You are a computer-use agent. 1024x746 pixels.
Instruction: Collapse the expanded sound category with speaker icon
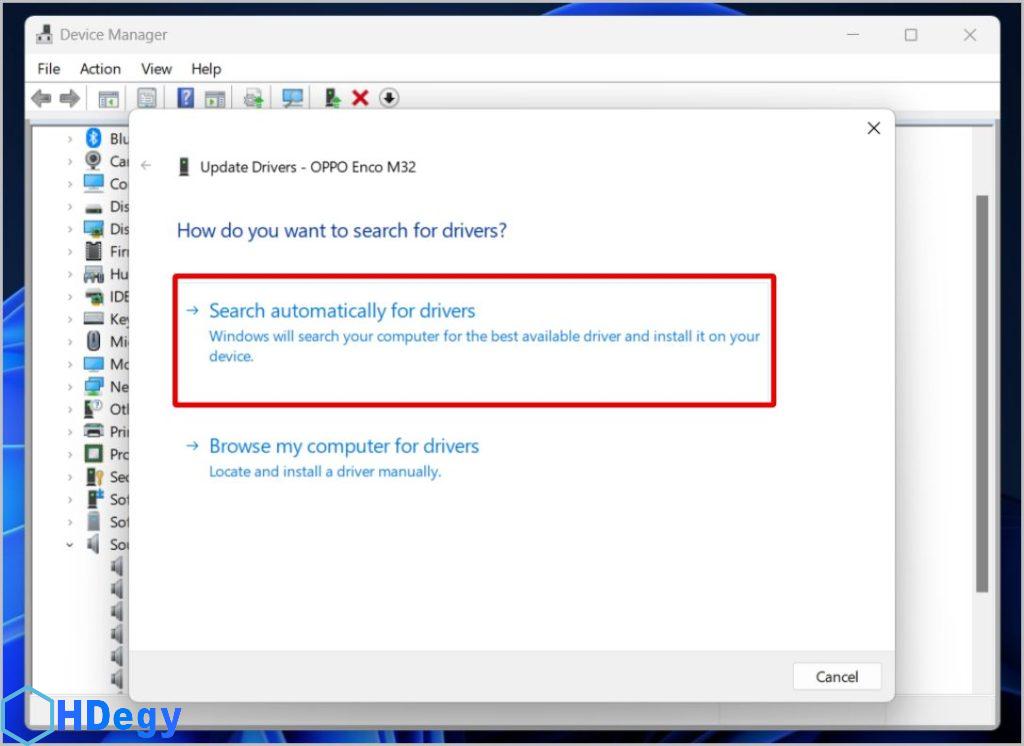pyautogui.click(x=70, y=545)
